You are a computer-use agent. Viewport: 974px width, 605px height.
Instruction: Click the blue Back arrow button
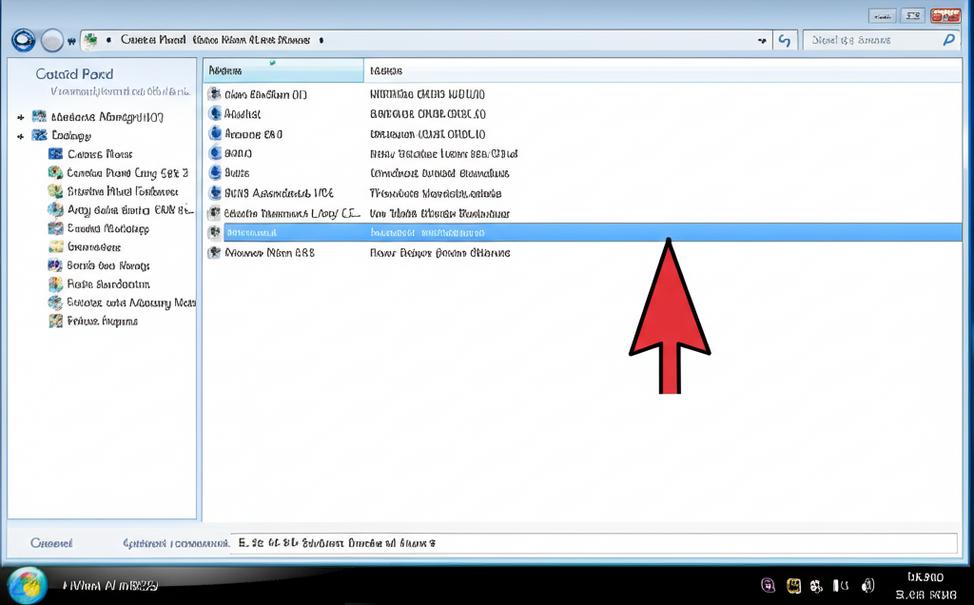(x=23, y=40)
